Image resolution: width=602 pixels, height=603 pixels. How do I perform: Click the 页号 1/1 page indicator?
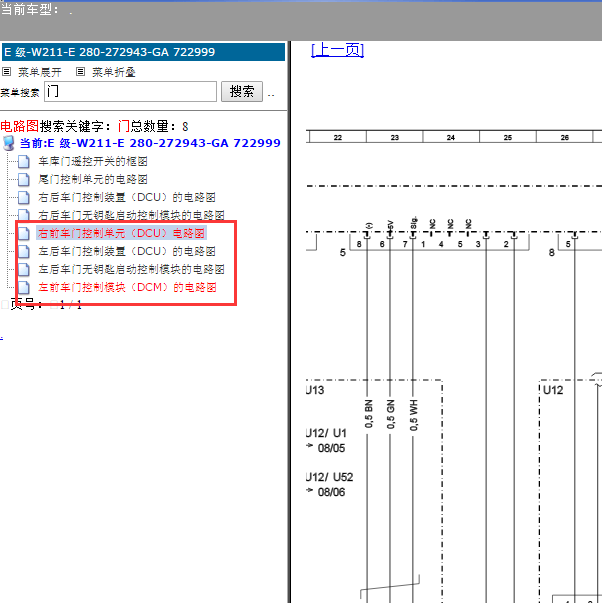46,305
